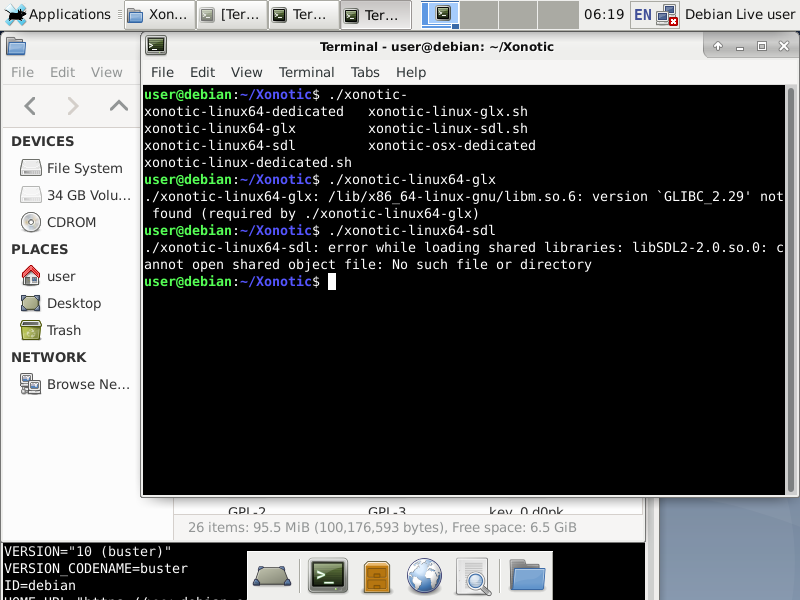Open the Applications menu

[58, 14]
